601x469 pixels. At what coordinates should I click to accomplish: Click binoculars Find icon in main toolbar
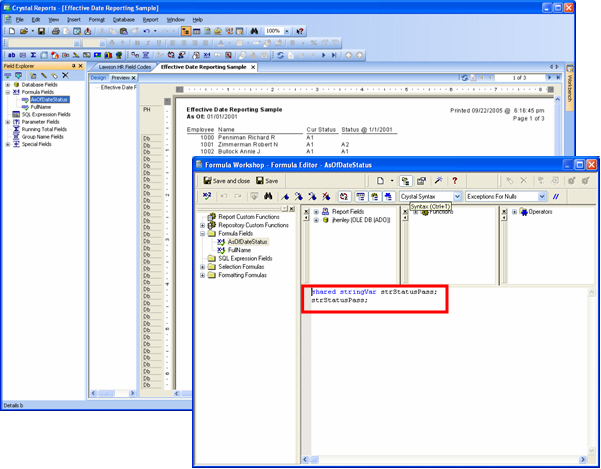click(254, 31)
